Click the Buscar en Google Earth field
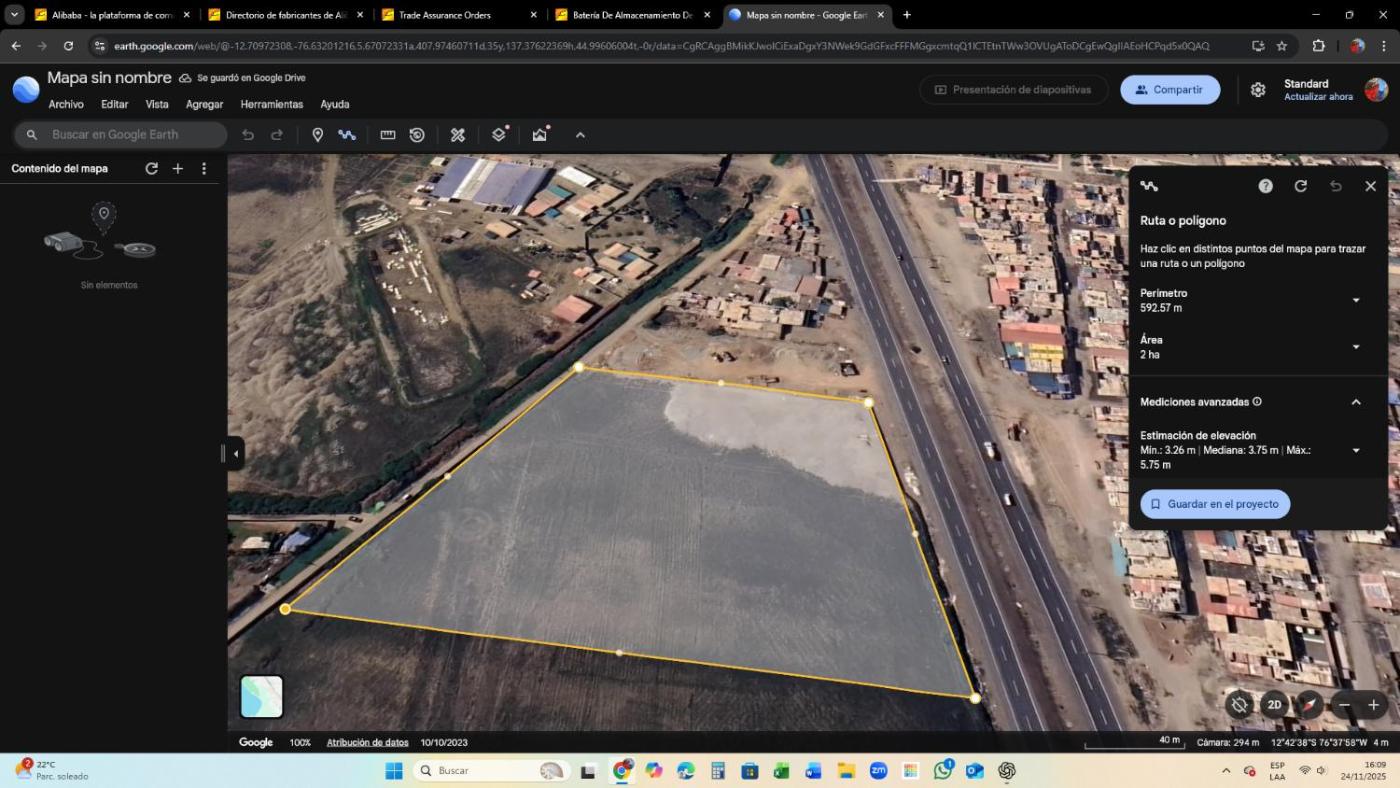This screenshot has width=1400, height=788. coord(130,135)
